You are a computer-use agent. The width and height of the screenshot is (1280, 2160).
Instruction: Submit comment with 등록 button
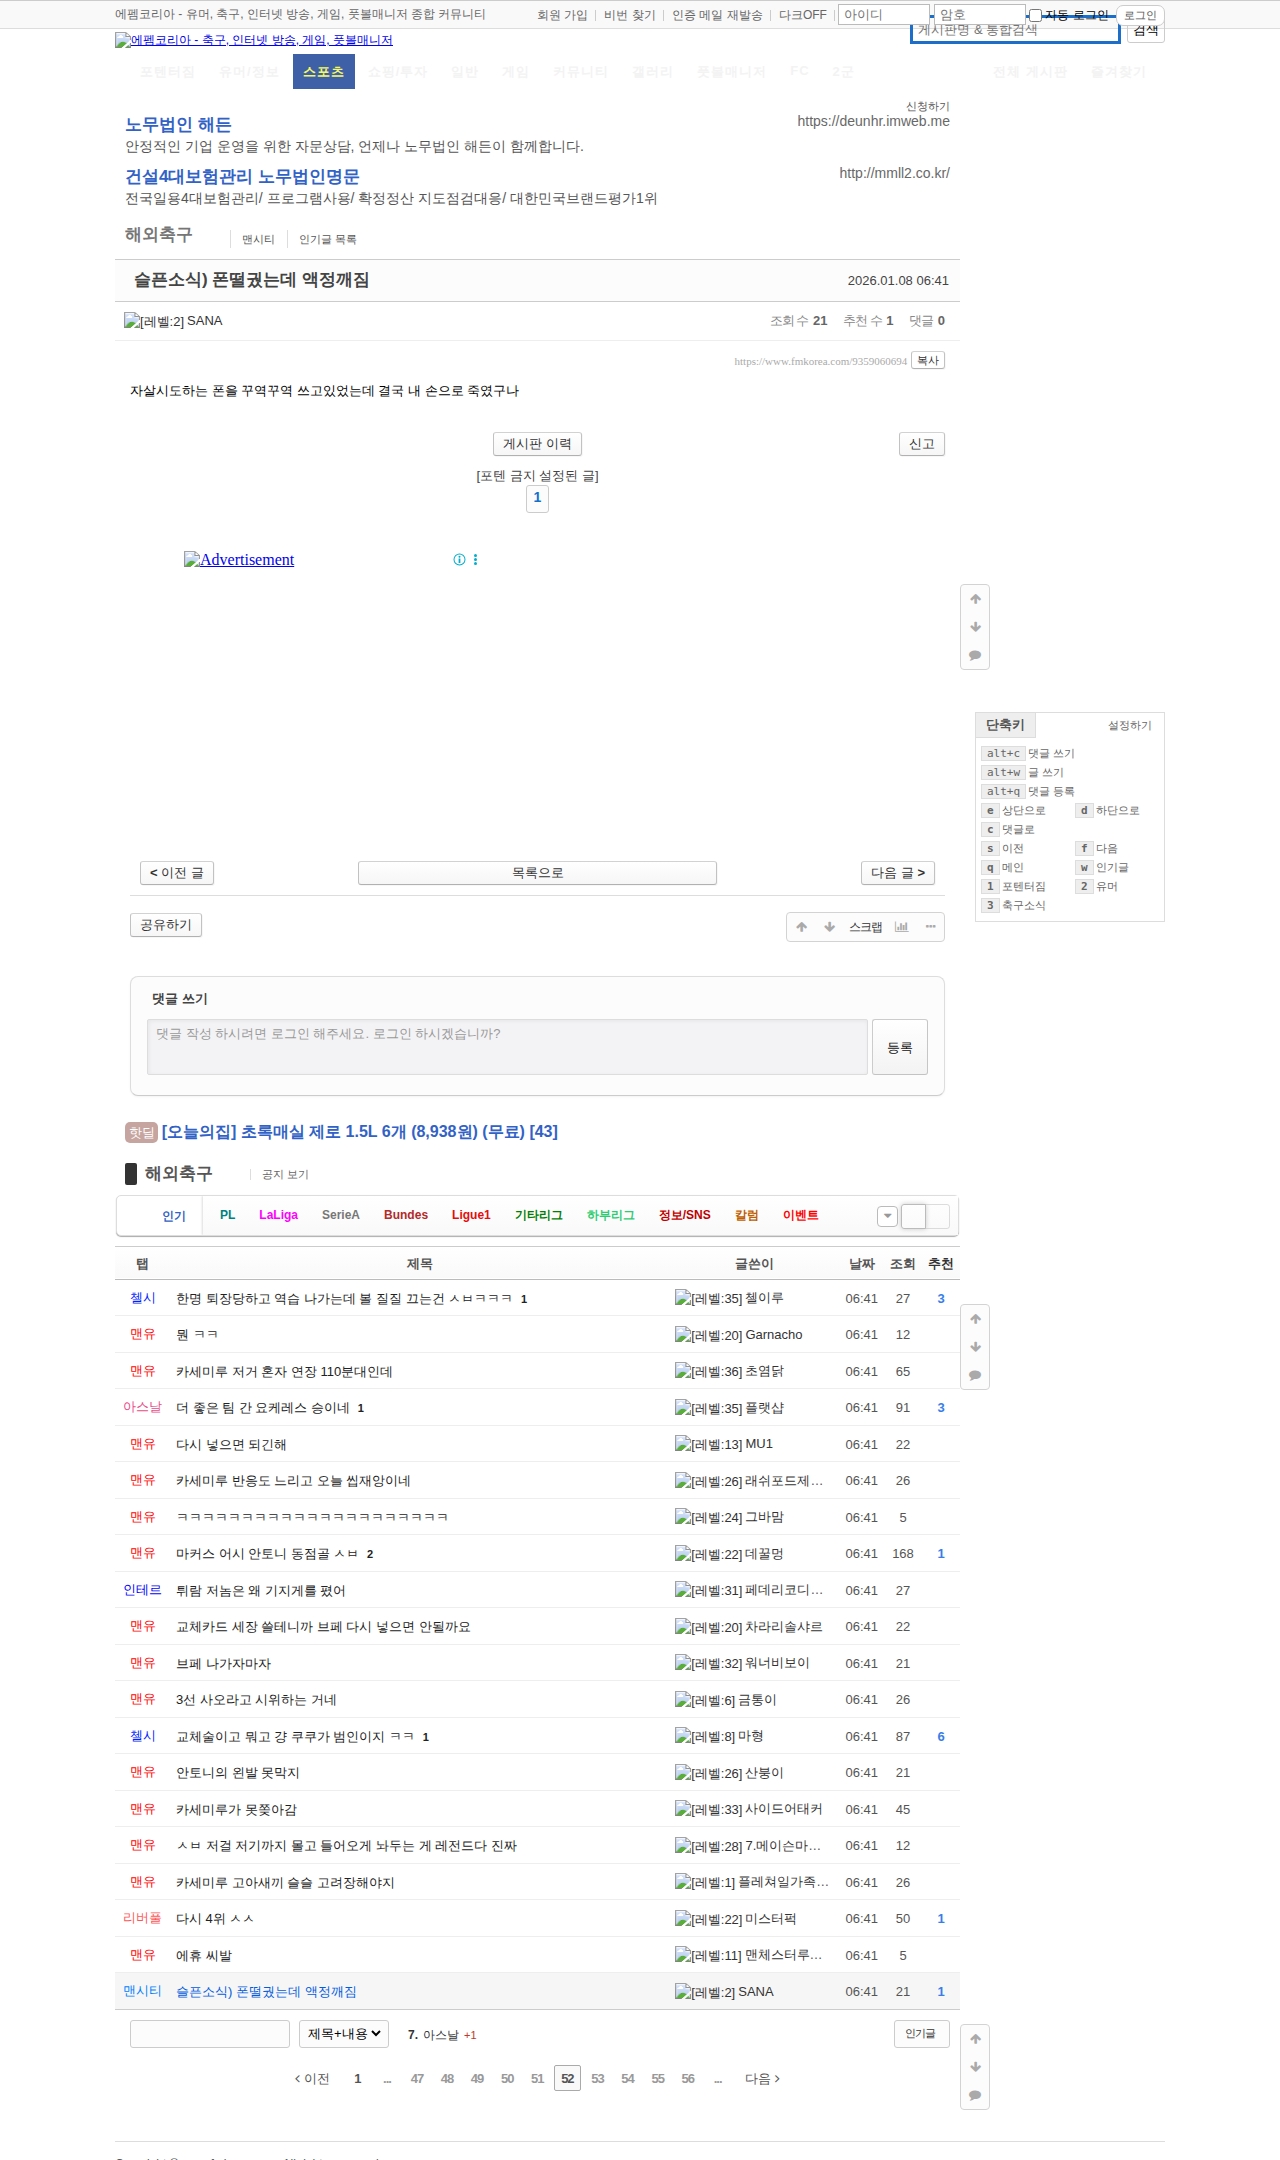click(900, 1047)
